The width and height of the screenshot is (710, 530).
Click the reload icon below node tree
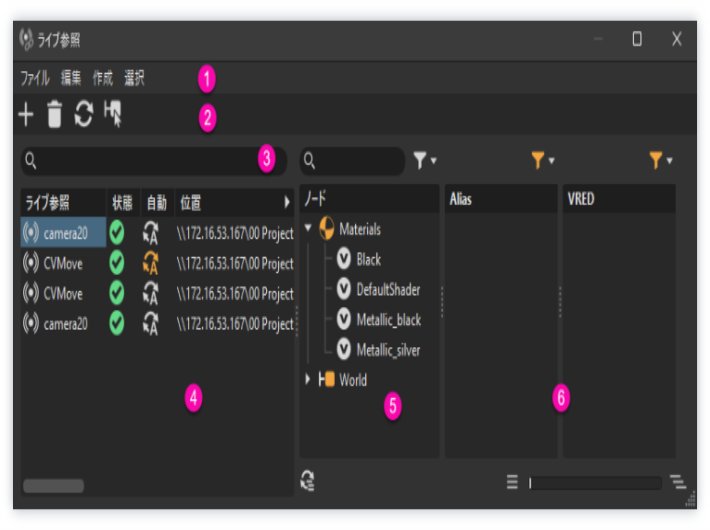point(308,481)
